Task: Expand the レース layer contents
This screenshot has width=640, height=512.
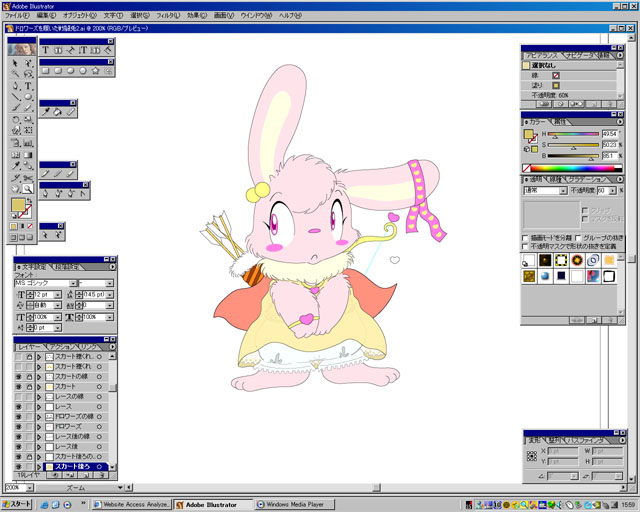Action: (39, 407)
